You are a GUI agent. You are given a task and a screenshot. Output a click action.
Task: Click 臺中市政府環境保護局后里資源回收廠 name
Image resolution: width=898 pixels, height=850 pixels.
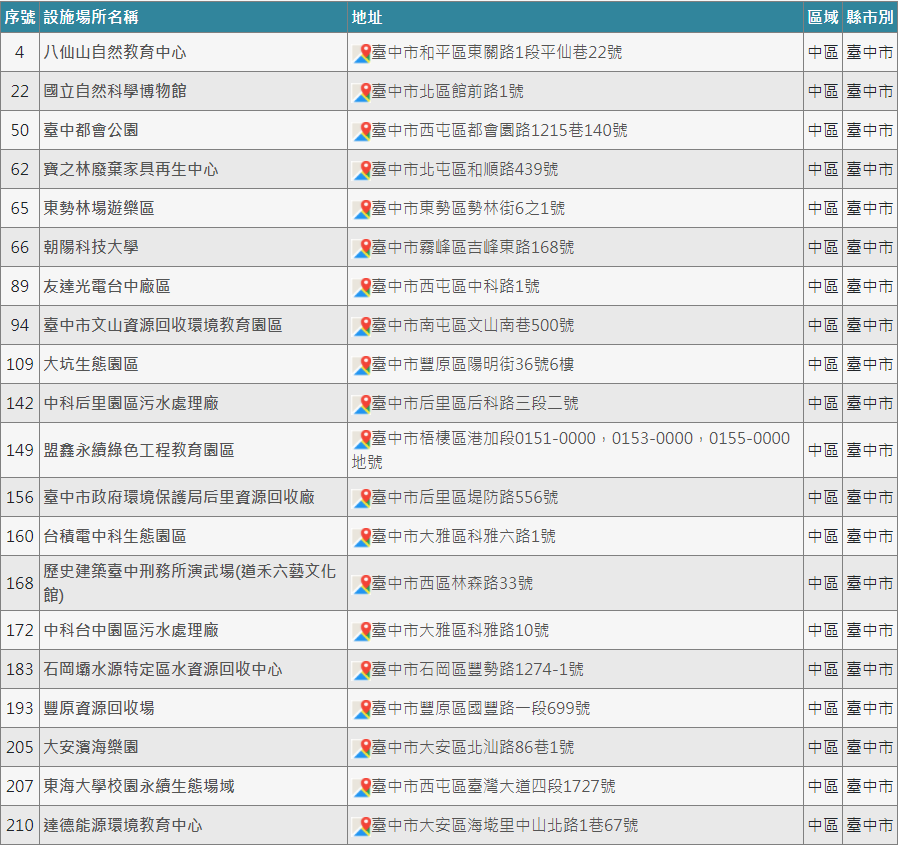(x=179, y=497)
